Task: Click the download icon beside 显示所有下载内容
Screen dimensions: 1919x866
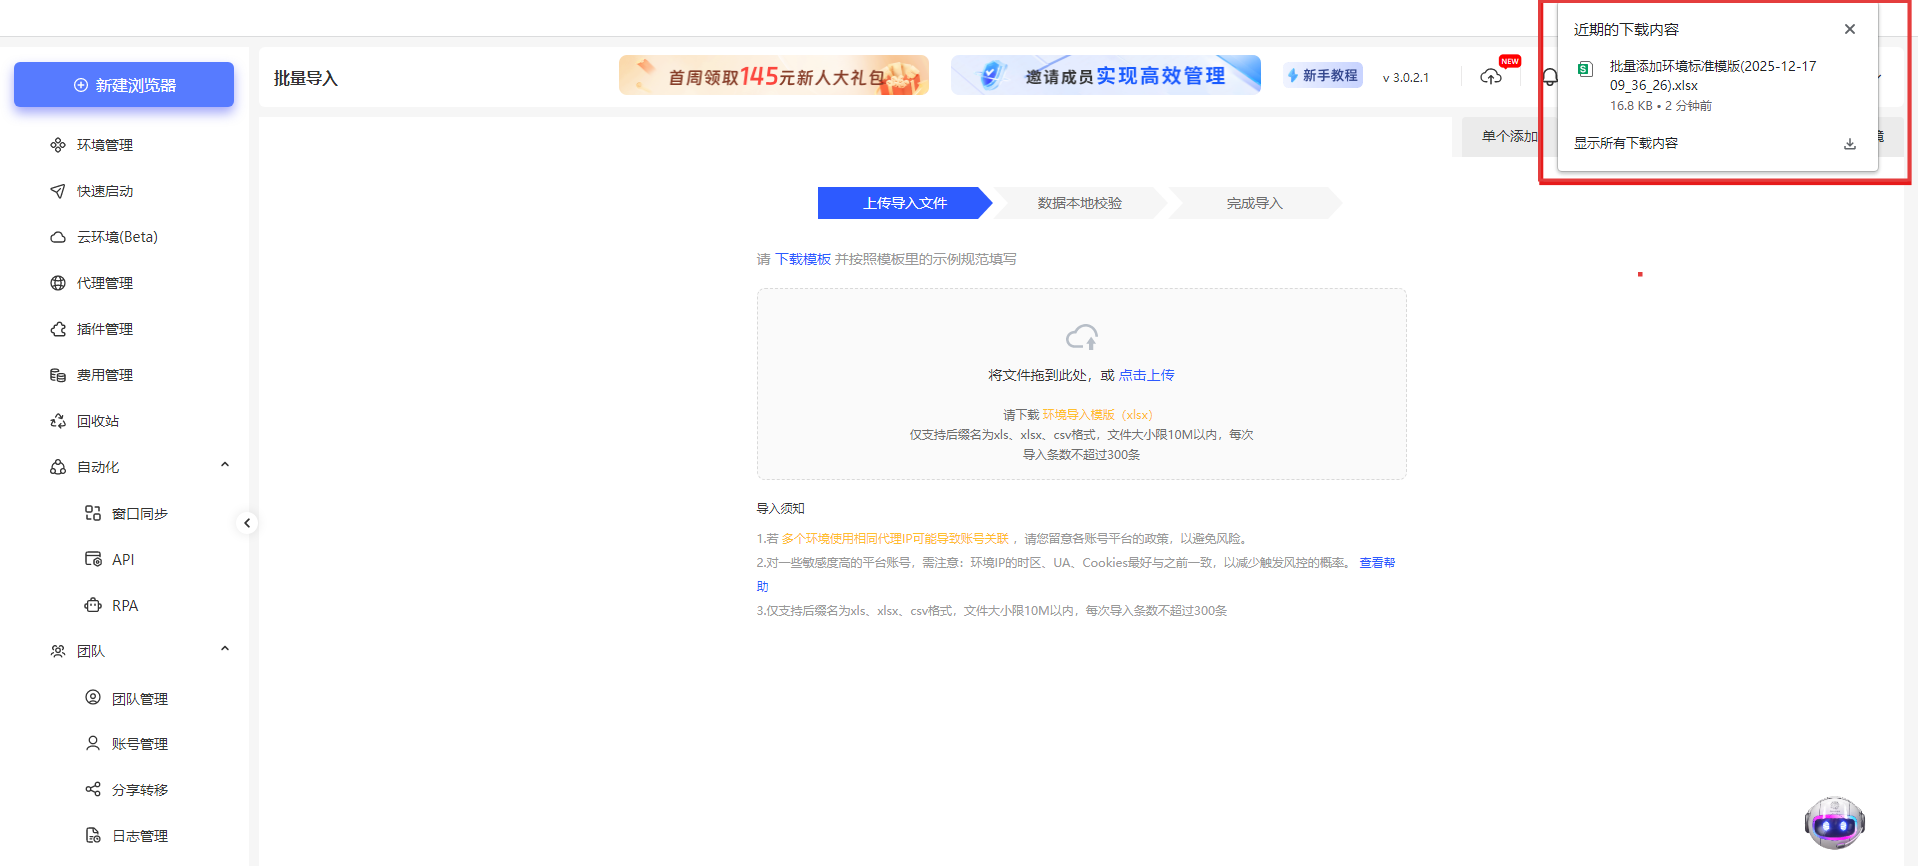Action: pyautogui.click(x=1850, y=143)
